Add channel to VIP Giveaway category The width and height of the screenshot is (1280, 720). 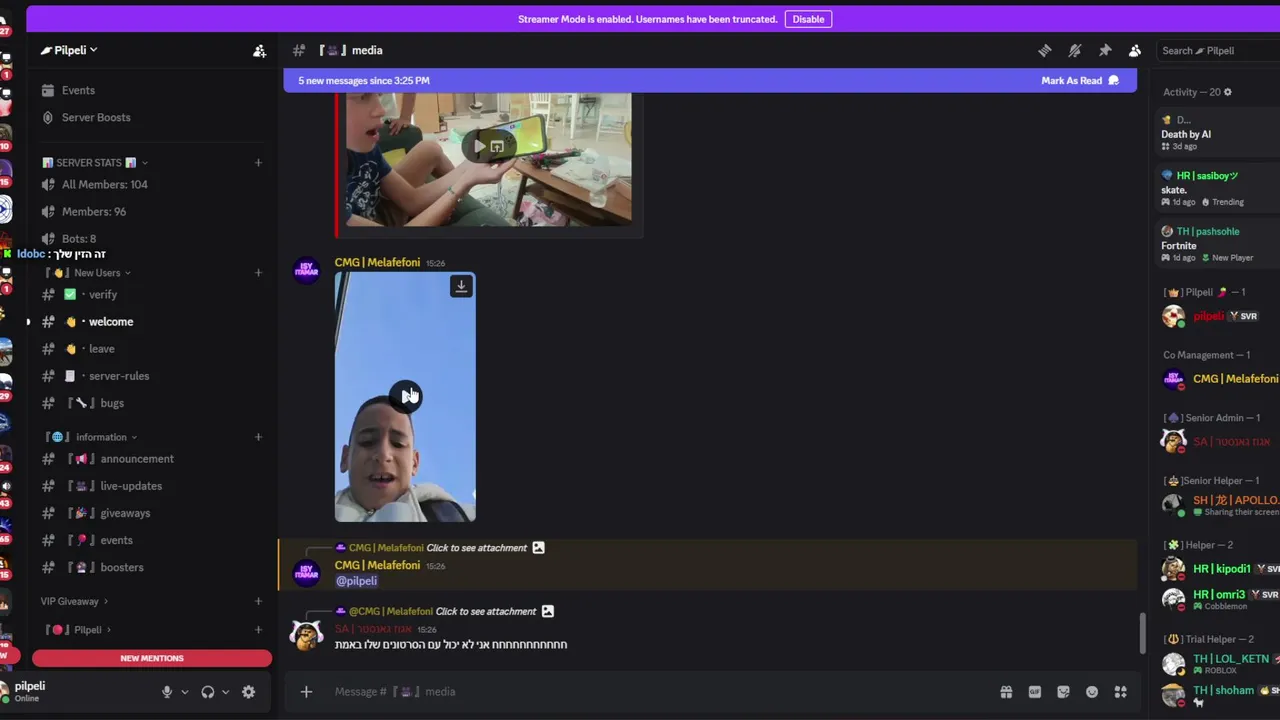pos(258,601)
